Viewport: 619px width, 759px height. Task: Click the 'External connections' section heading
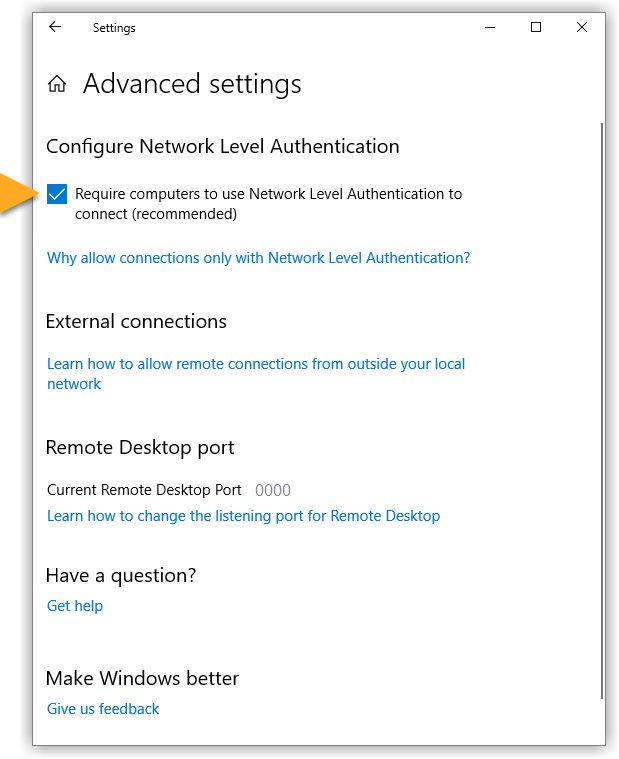pyautogui.click(x=136, y=321)
